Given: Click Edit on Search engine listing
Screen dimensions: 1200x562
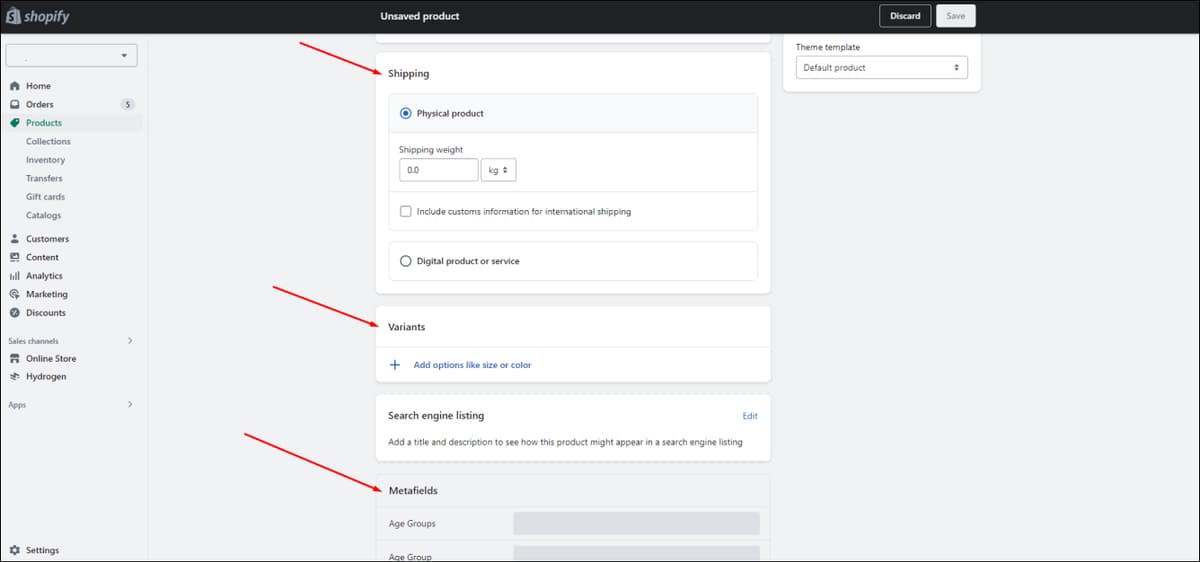Looking at the screenshot, I should (x=750, y=416).
